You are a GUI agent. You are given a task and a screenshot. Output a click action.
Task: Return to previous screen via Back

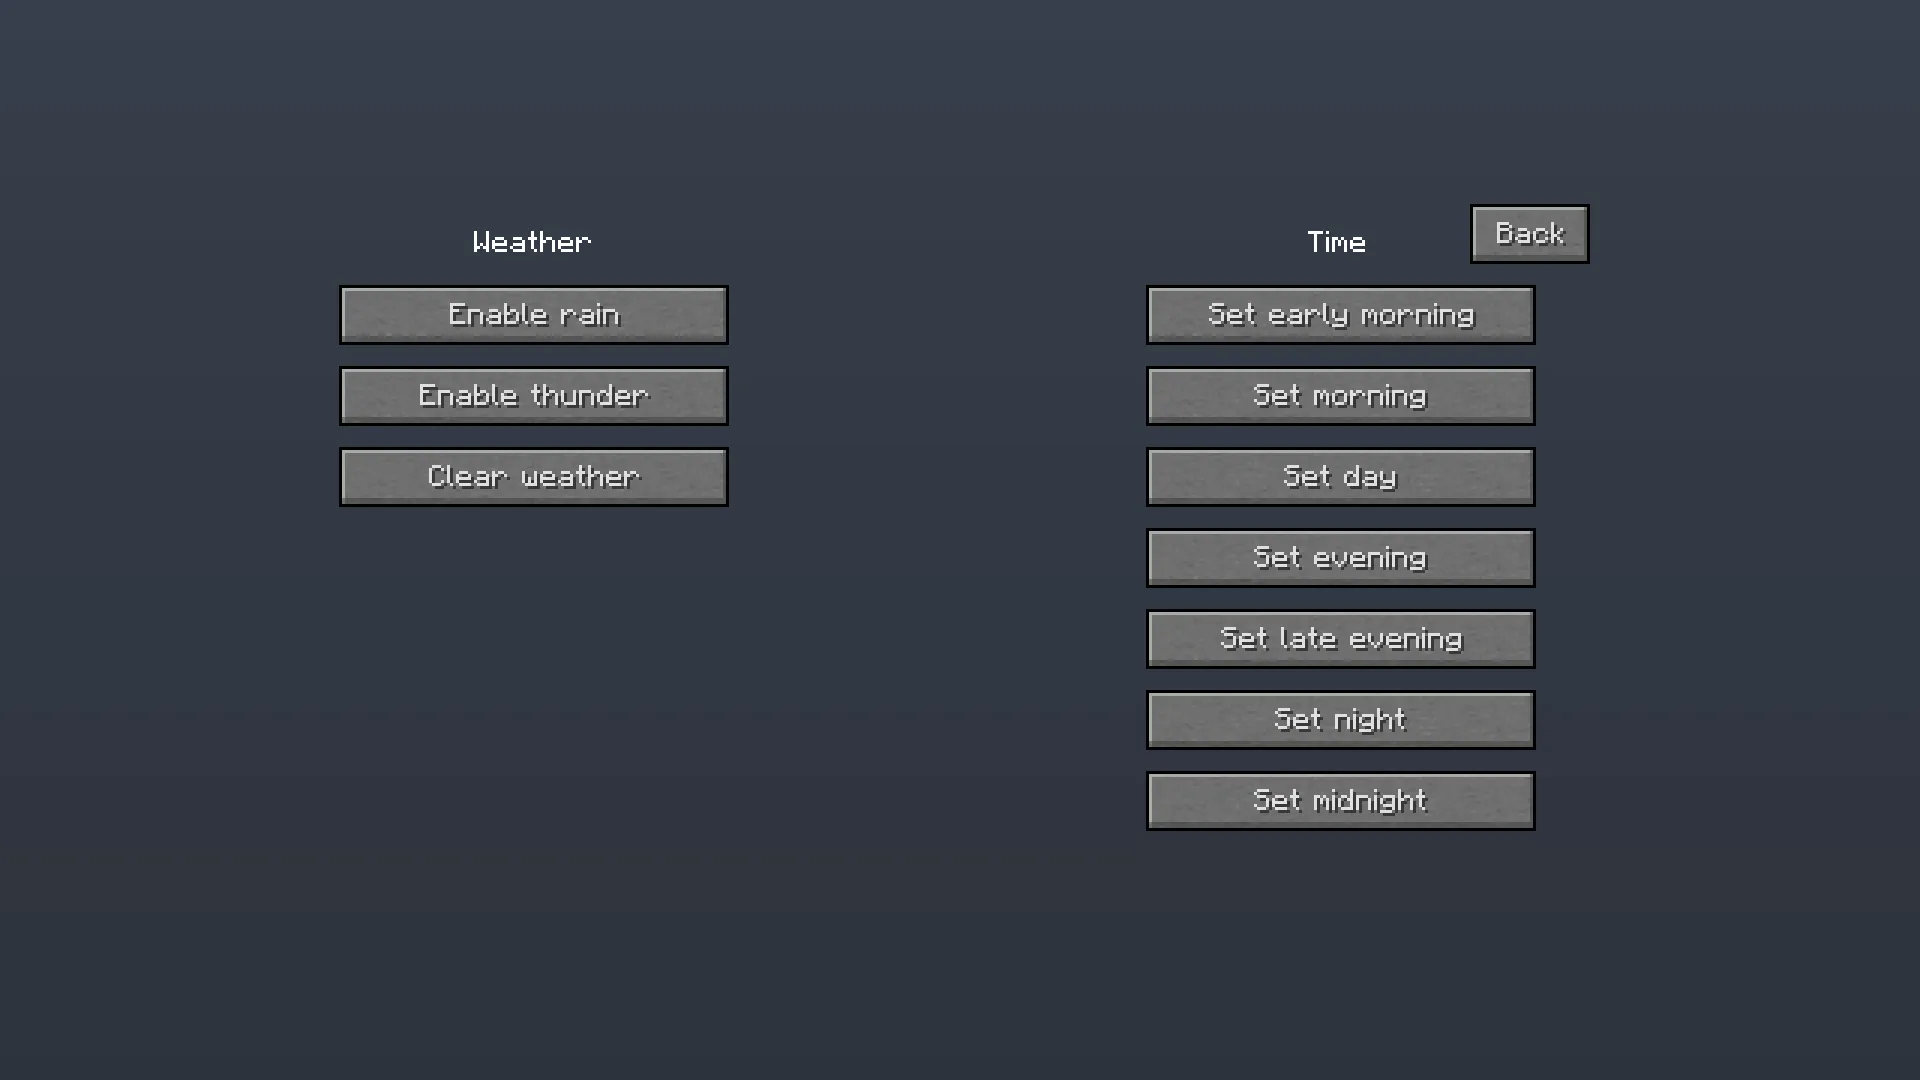pyautogui.click(x=1529, y=233)
